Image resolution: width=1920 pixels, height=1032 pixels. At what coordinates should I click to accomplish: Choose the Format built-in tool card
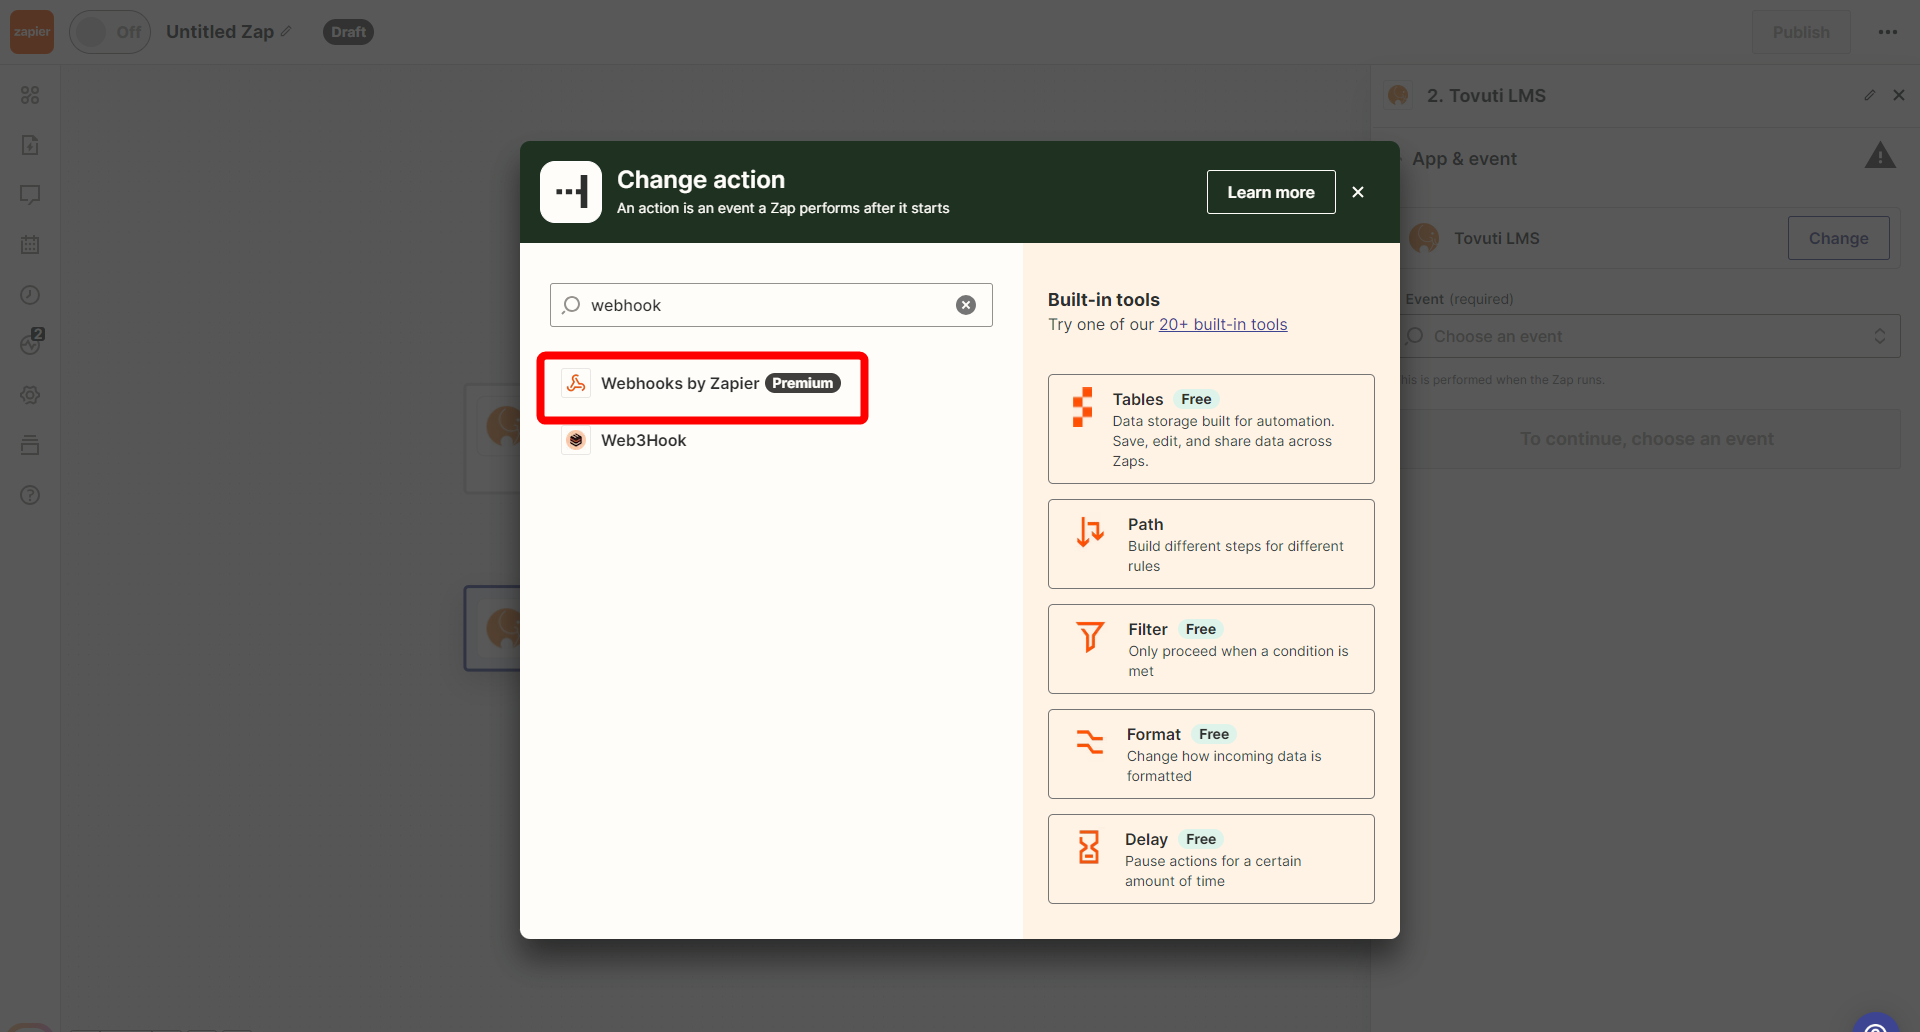1211,754
